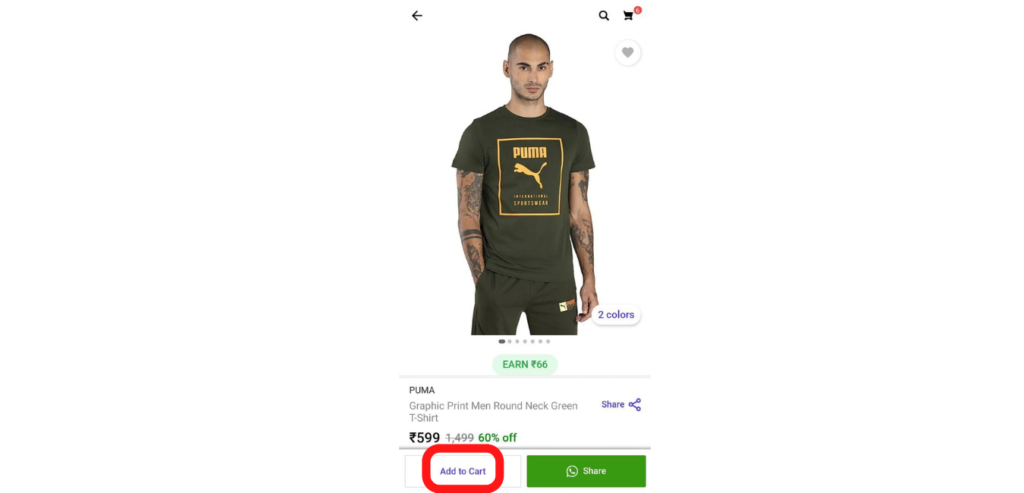Jump to the last carousel dot
Screen dimensions: 1024x493
tap(548, 342)
